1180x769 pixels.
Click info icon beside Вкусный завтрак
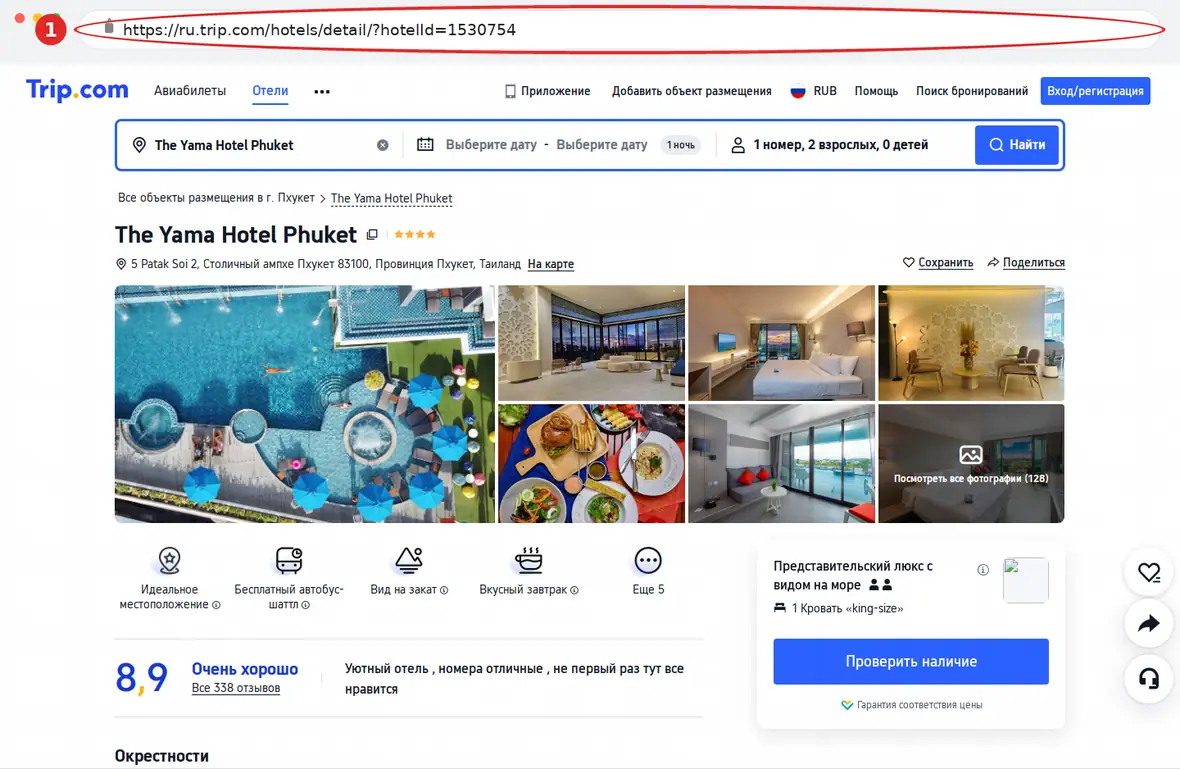574,591
